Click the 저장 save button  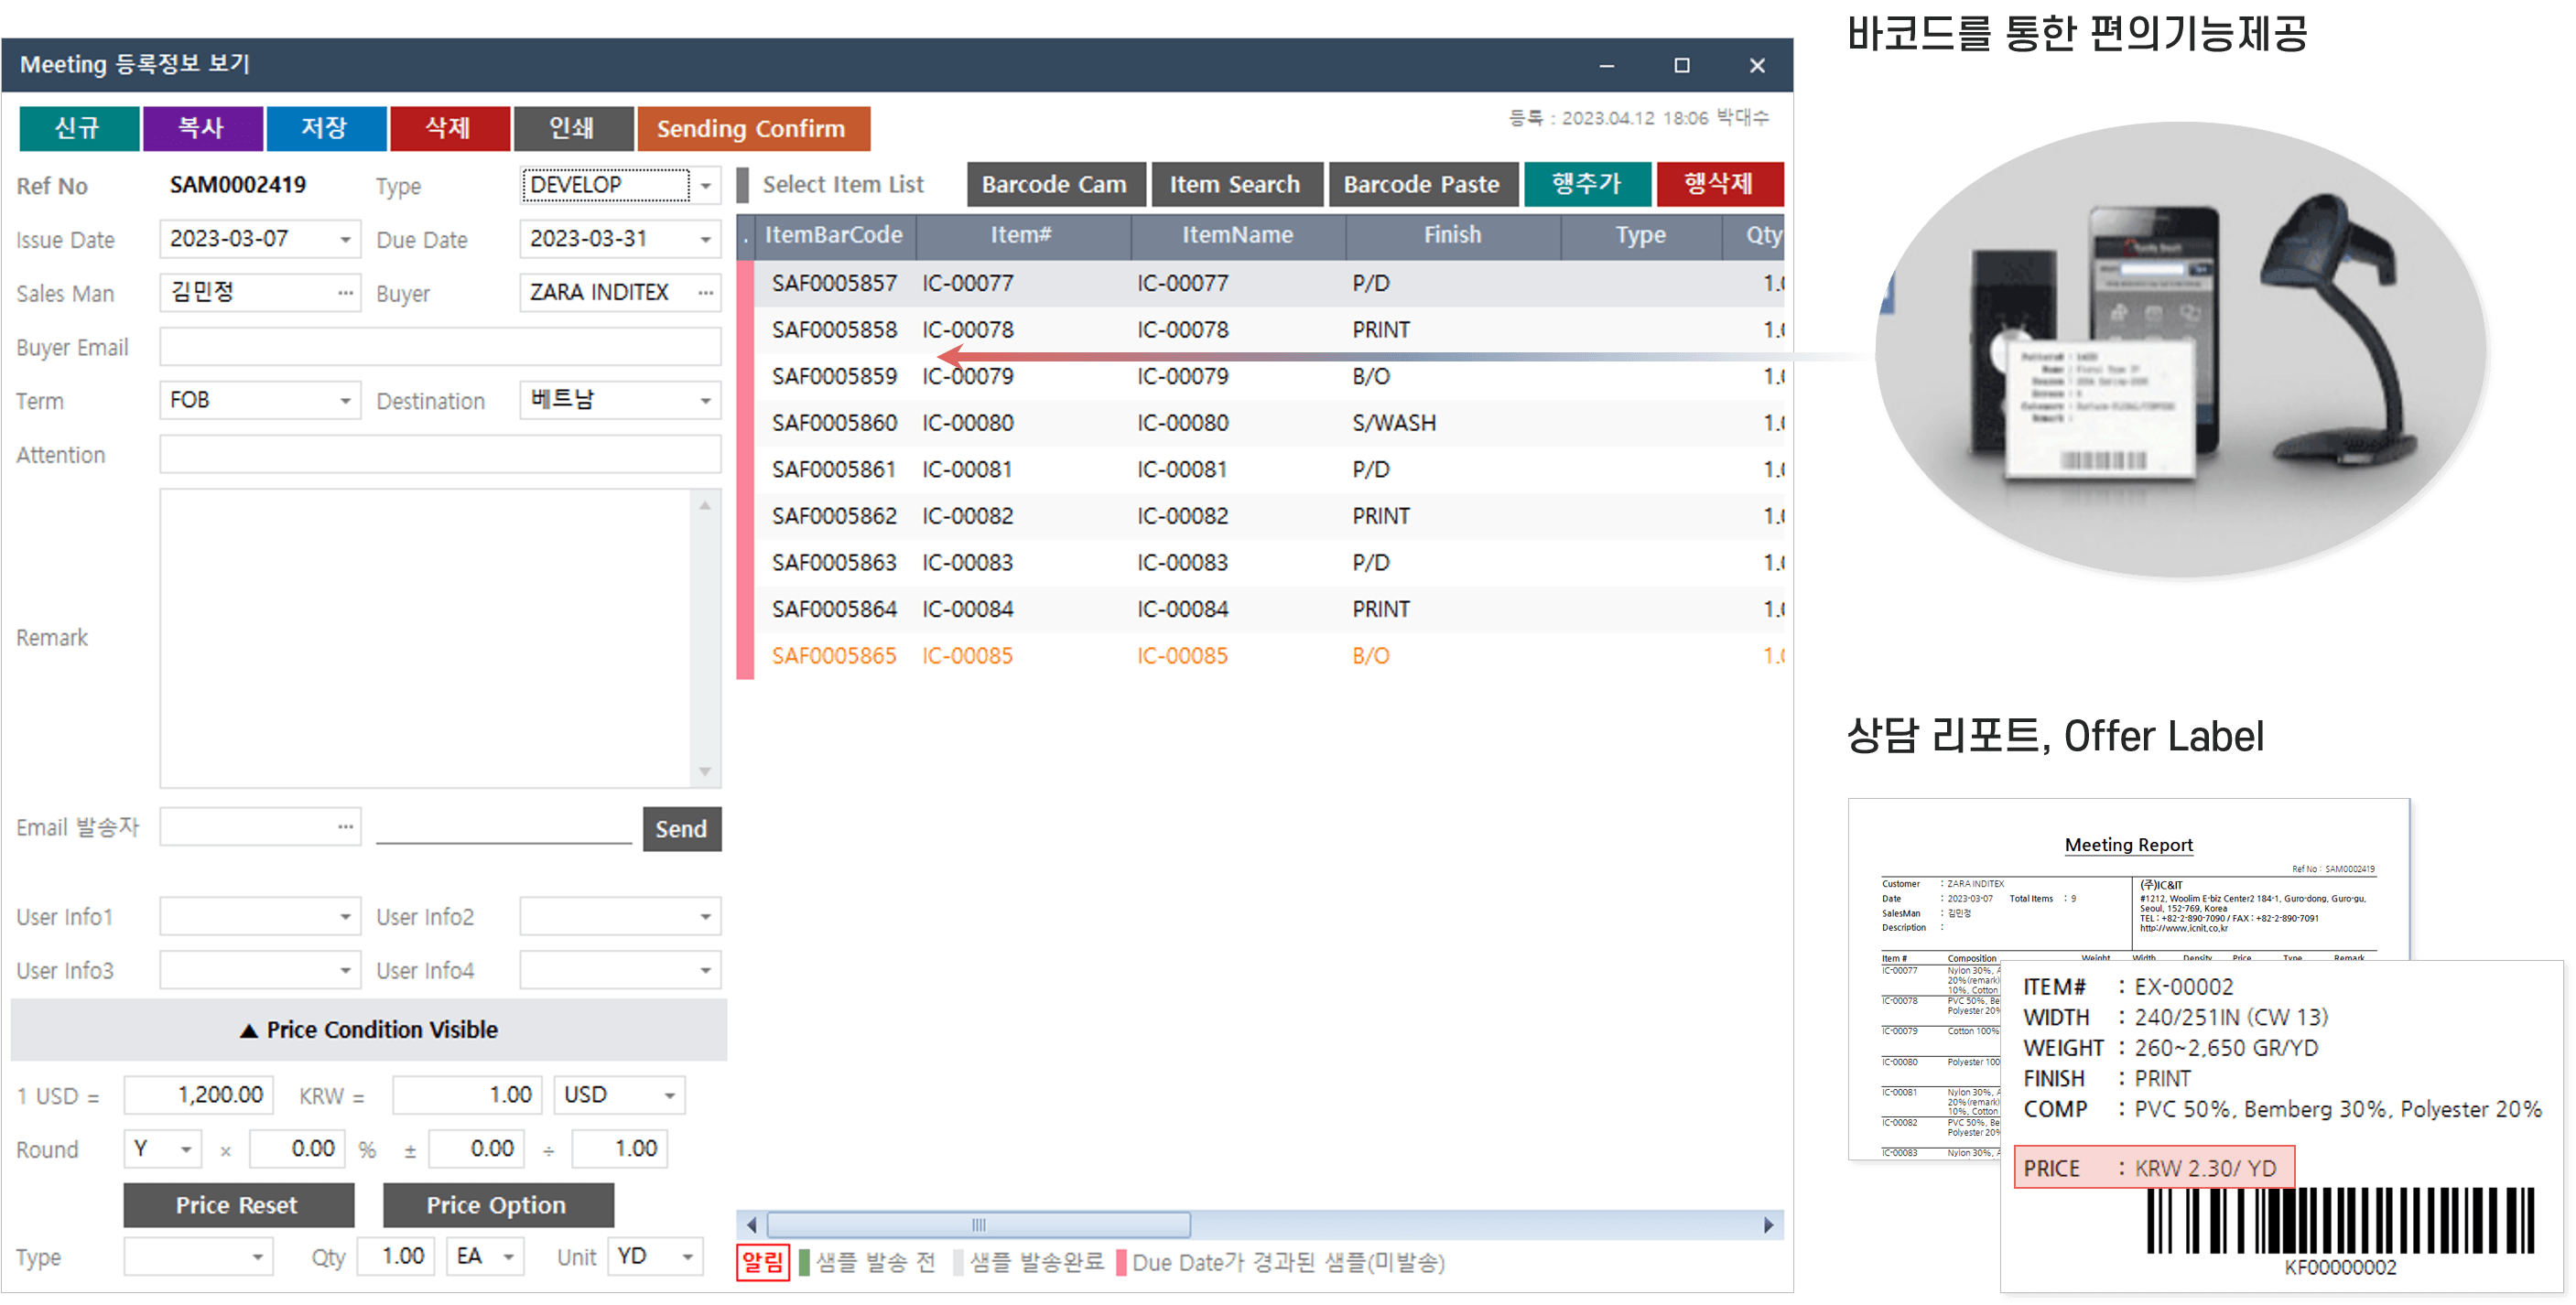tap(325, 129)
